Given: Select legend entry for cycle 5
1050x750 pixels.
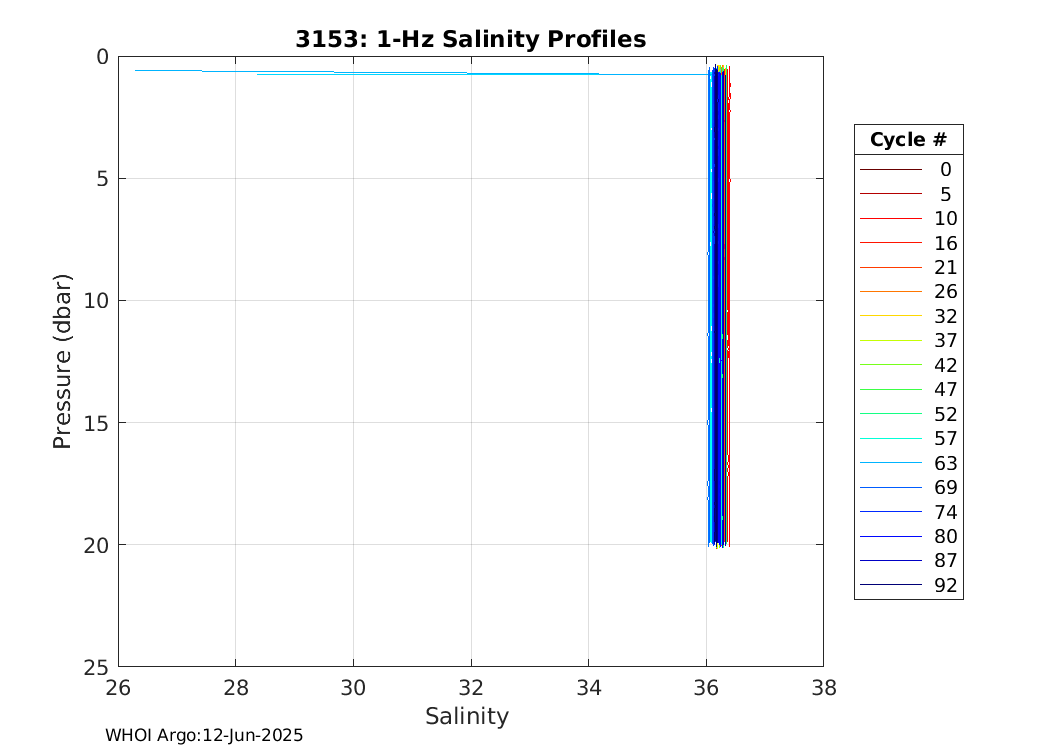Looking at the screenshot, I should click(x=909, y=194).
